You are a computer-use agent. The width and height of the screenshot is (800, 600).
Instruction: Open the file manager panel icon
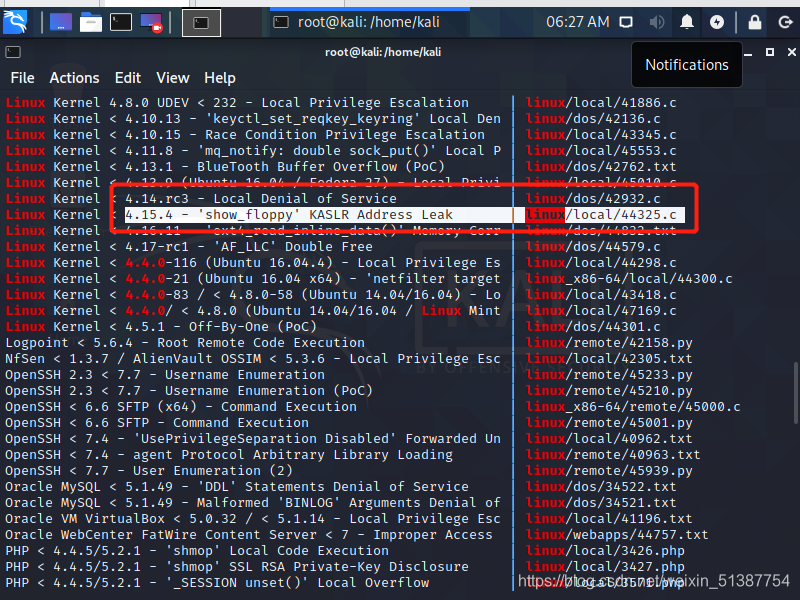[x=91, y=23]
